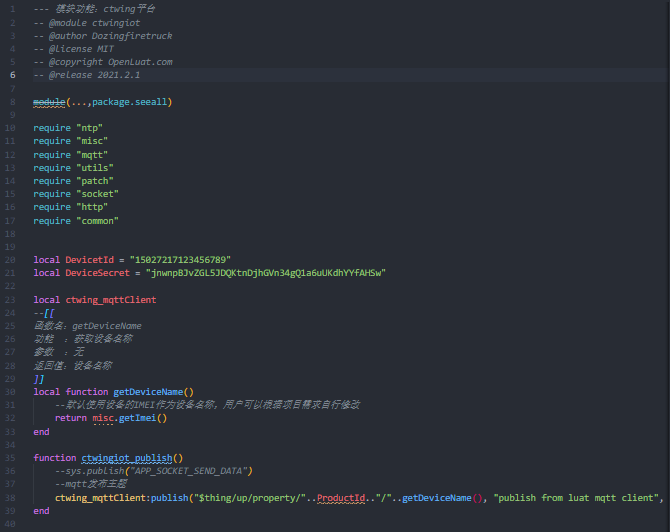Select the "mqtt" require string

coord(92,155)
